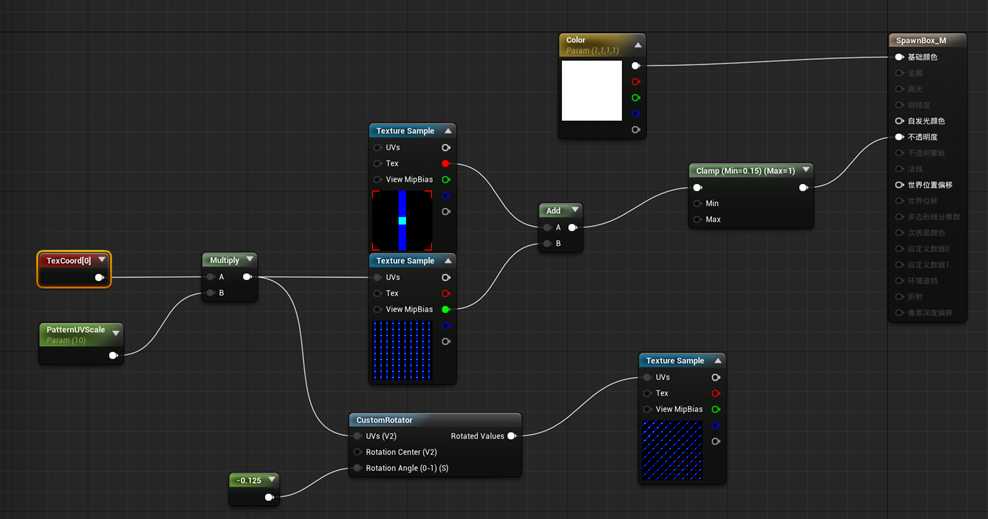Click green output pin of dot-grid Texture Sample

click(x=446, y=309)
